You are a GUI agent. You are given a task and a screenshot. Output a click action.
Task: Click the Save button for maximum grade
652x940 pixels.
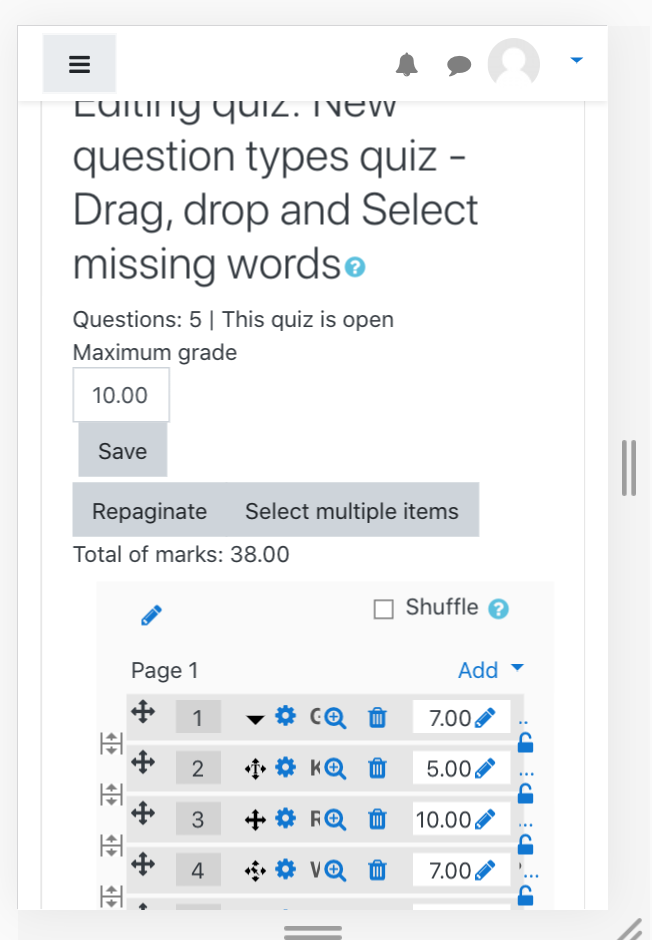pos(123,450)
